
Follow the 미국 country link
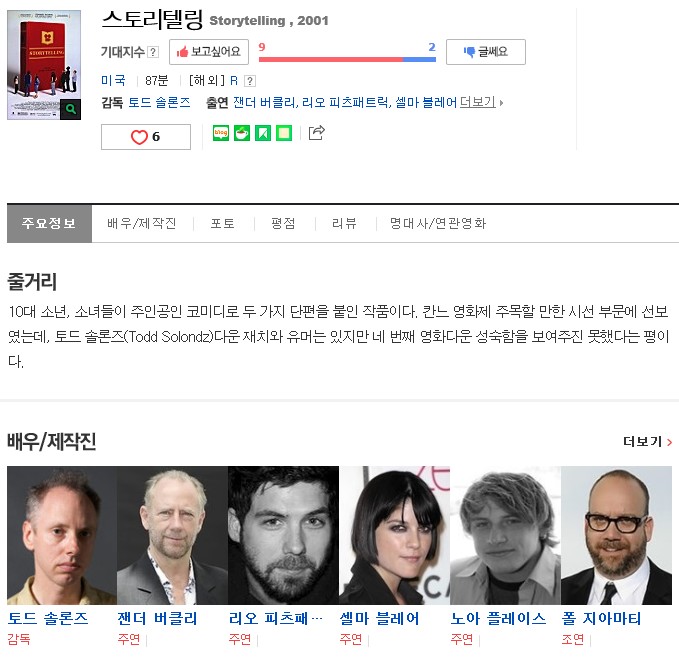[113, 81]
